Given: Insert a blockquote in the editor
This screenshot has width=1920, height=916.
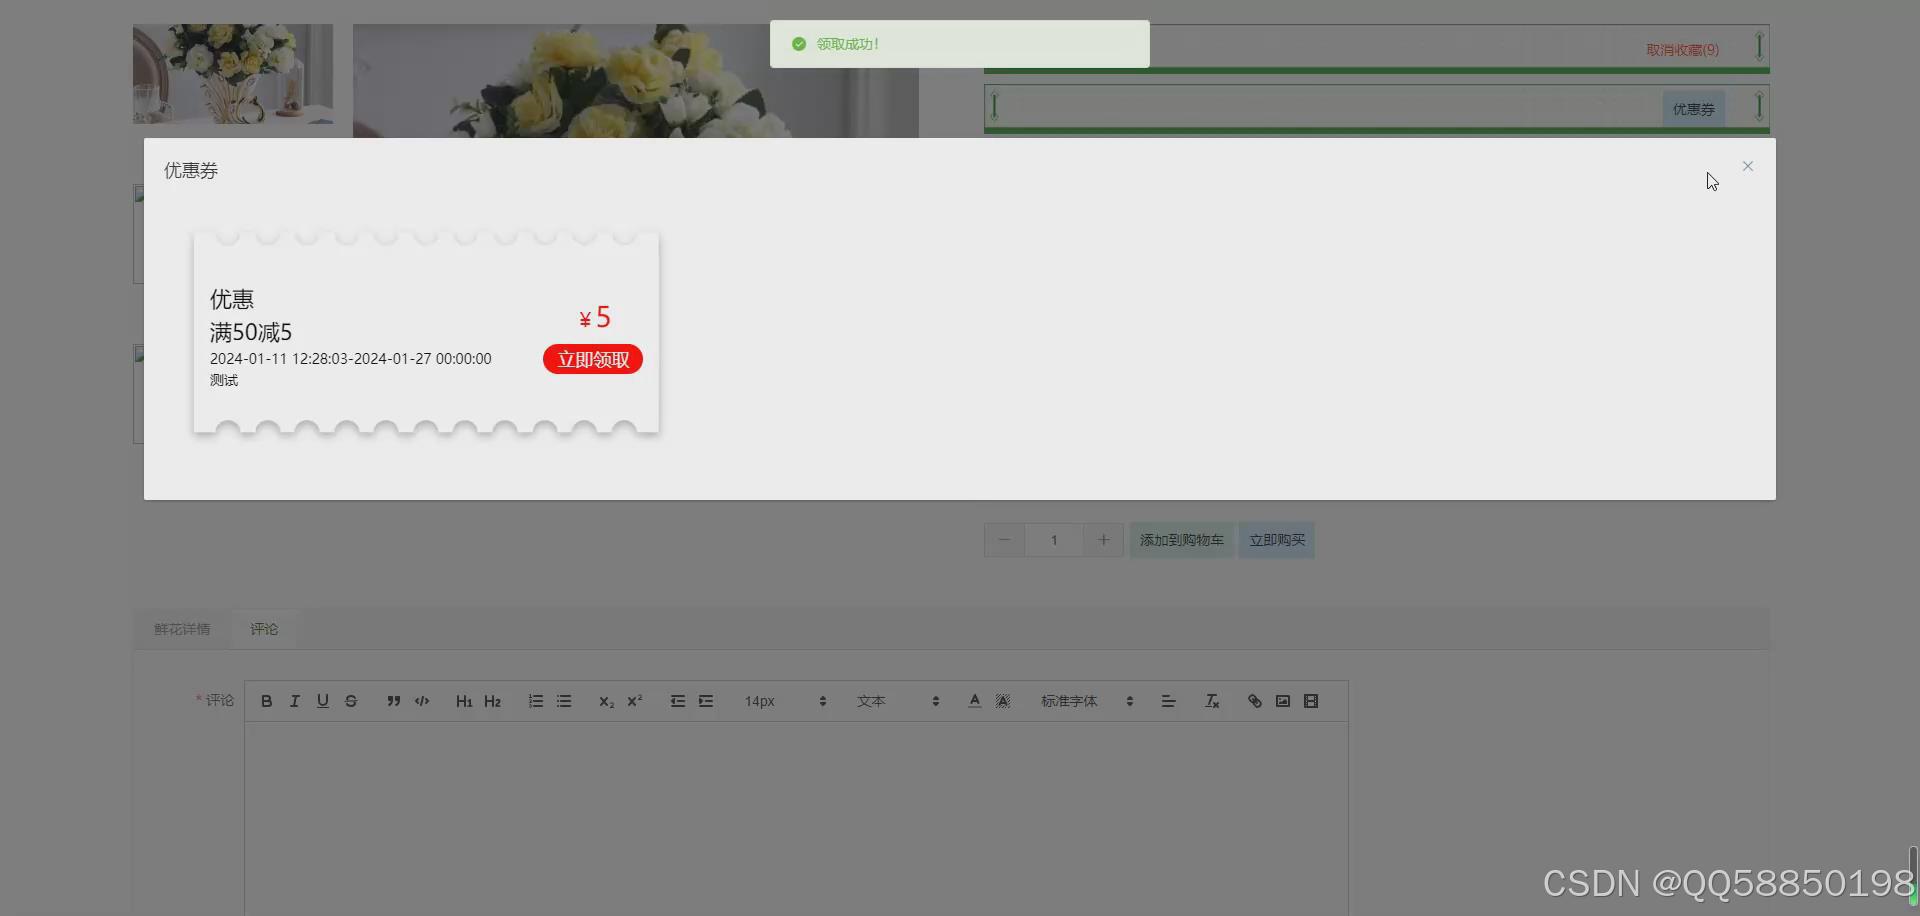Looking at the screenshot, I should coord(394,701).
